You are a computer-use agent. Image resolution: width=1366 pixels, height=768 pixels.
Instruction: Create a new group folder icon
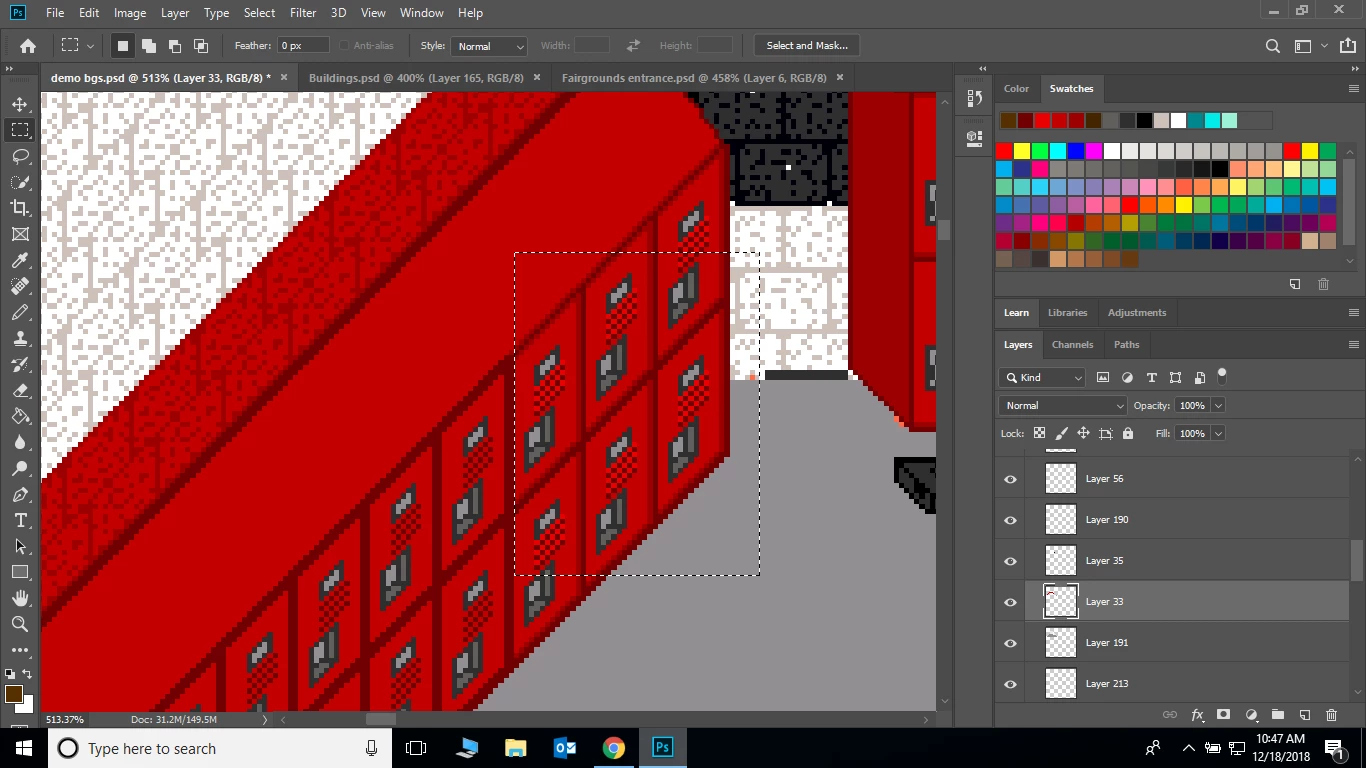[x=1278, y=715]
